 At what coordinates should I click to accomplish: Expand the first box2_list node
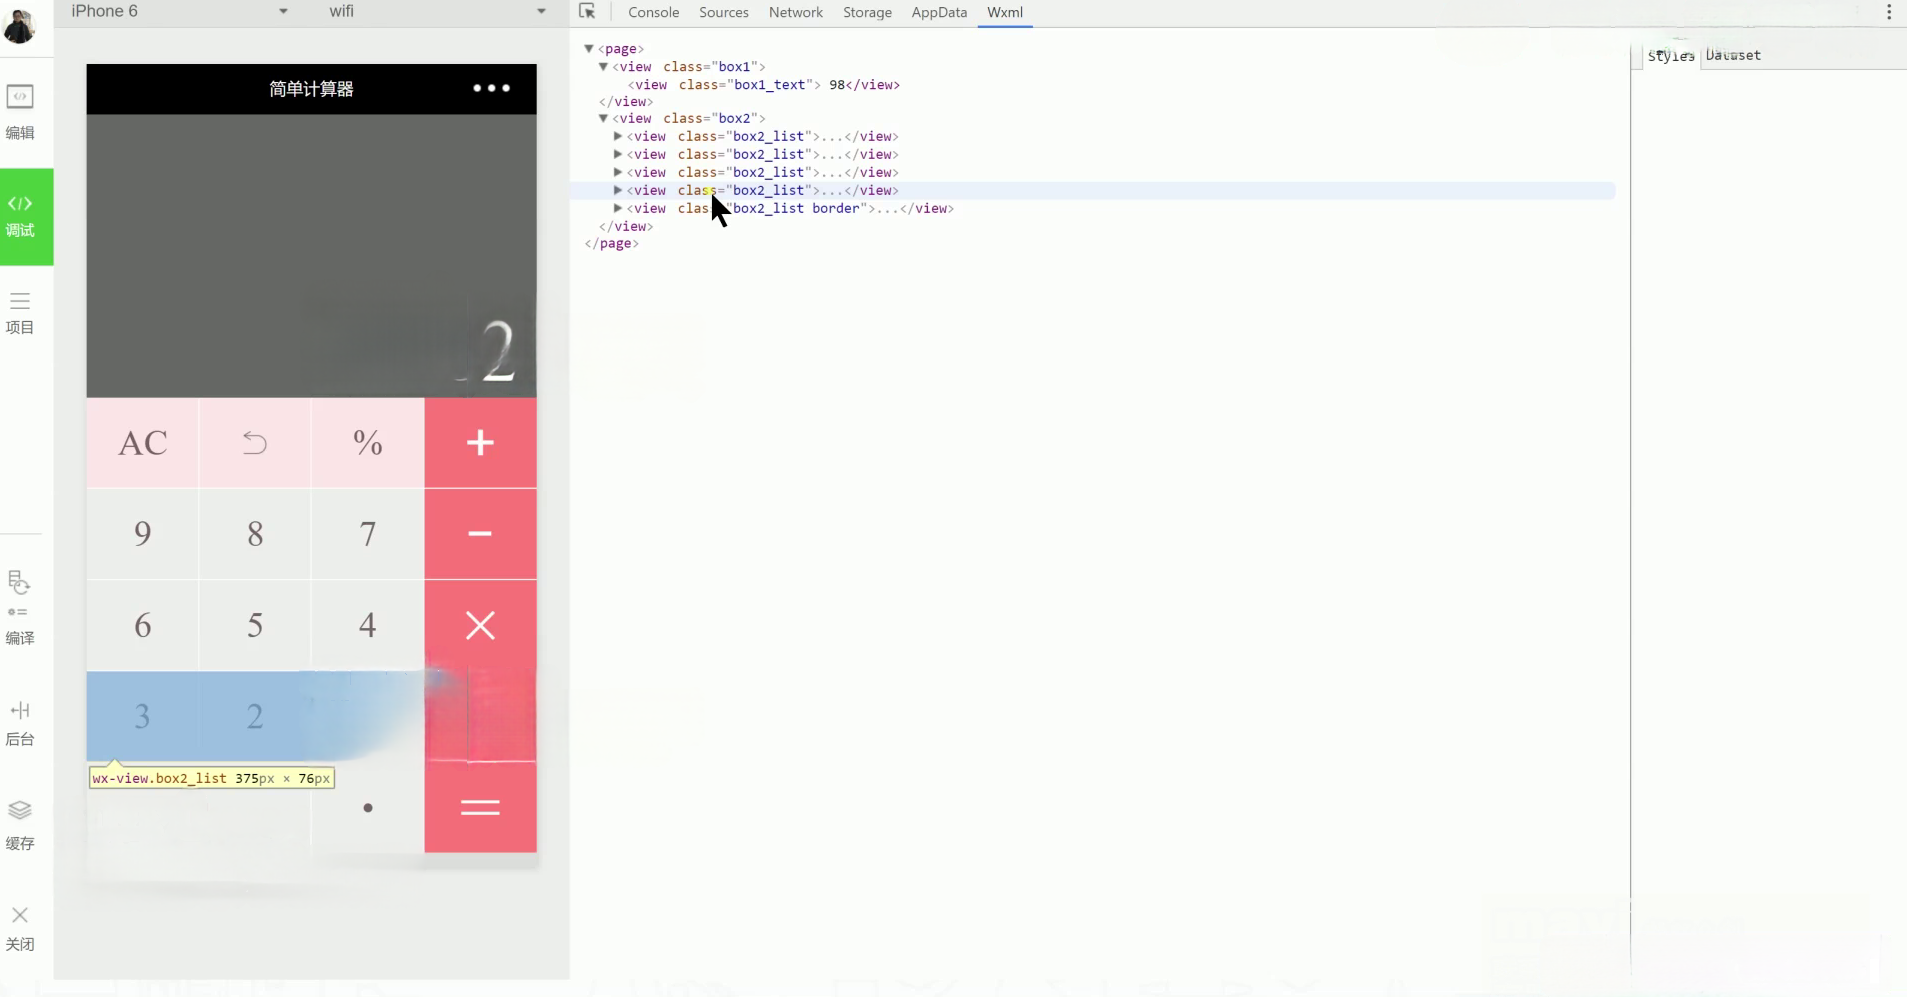tap(618, 136)
